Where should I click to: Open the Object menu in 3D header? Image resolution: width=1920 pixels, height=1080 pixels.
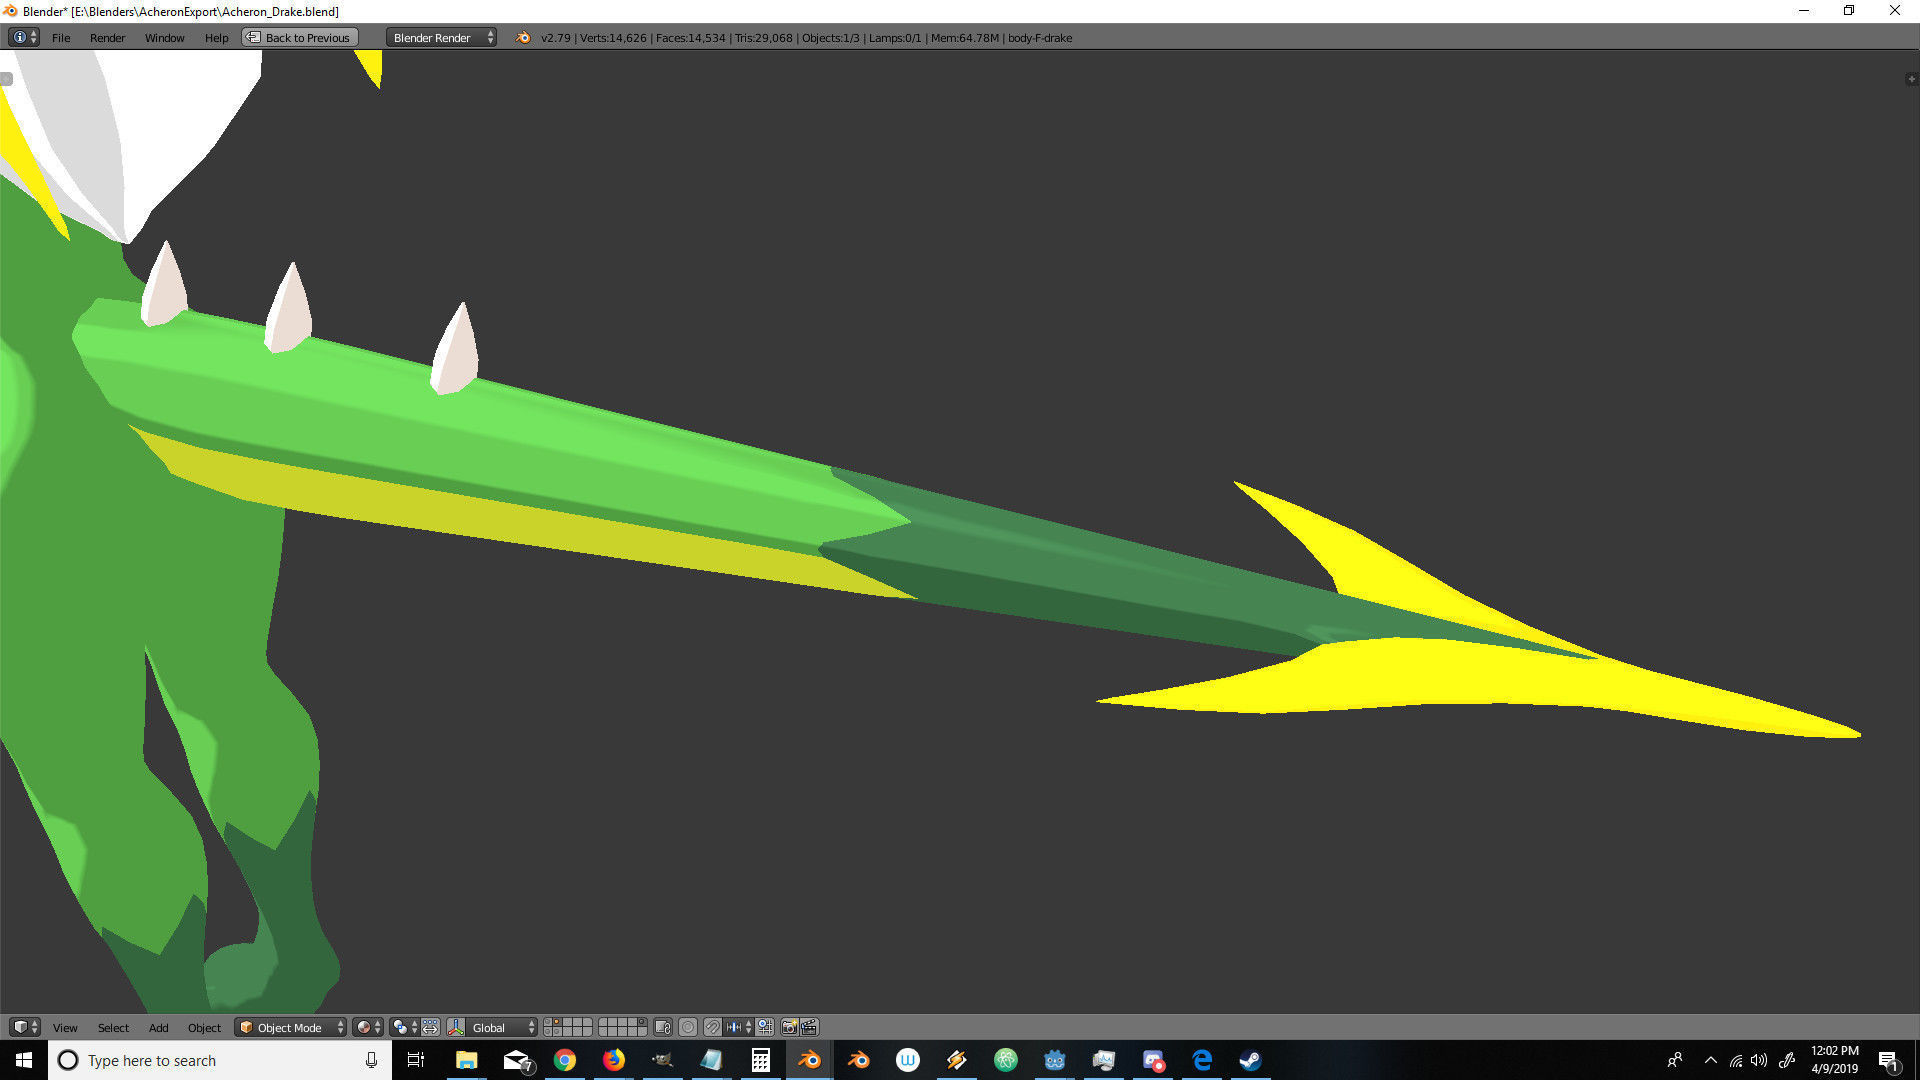tap(204, 1027)
